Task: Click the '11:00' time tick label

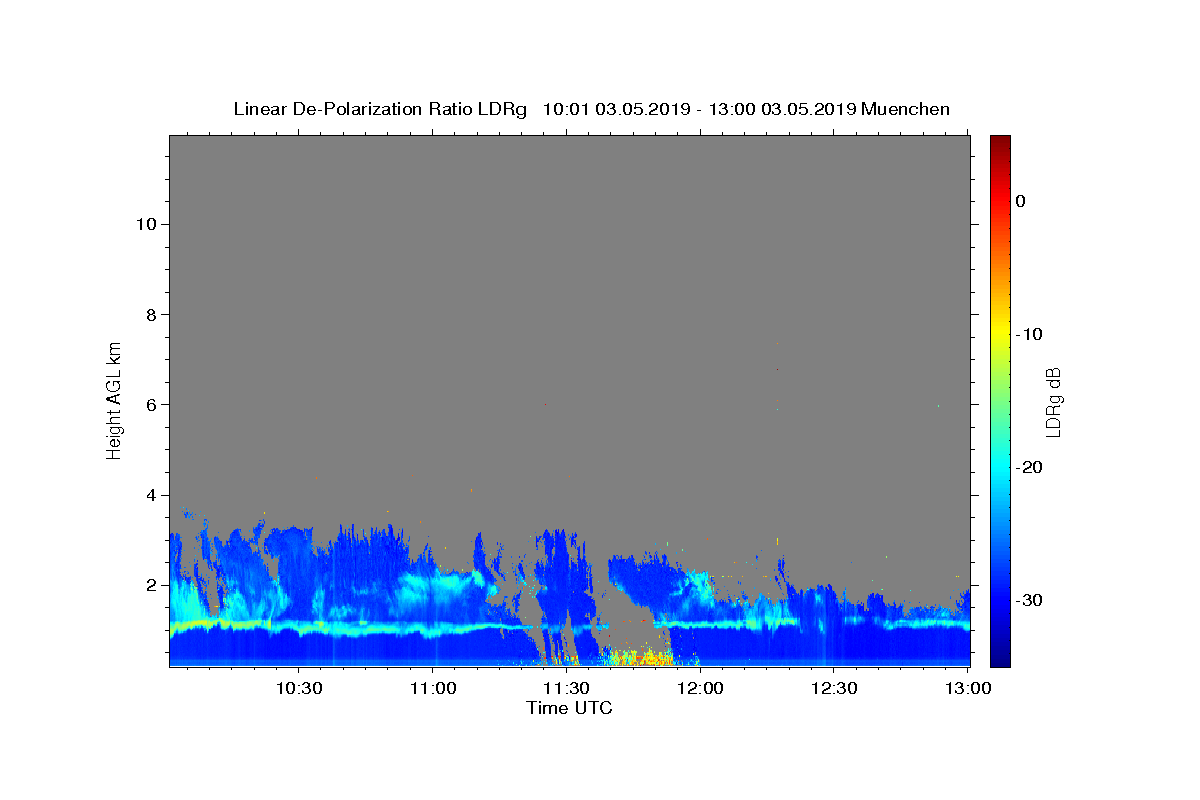Action: tap(433, 689)
